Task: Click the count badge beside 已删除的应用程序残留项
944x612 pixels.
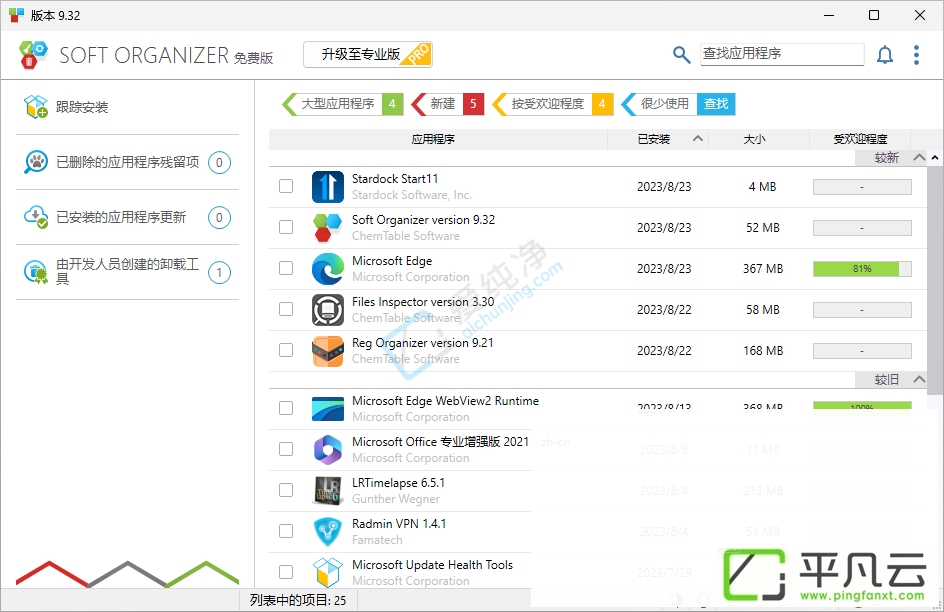Action: [x=219, y=162]
